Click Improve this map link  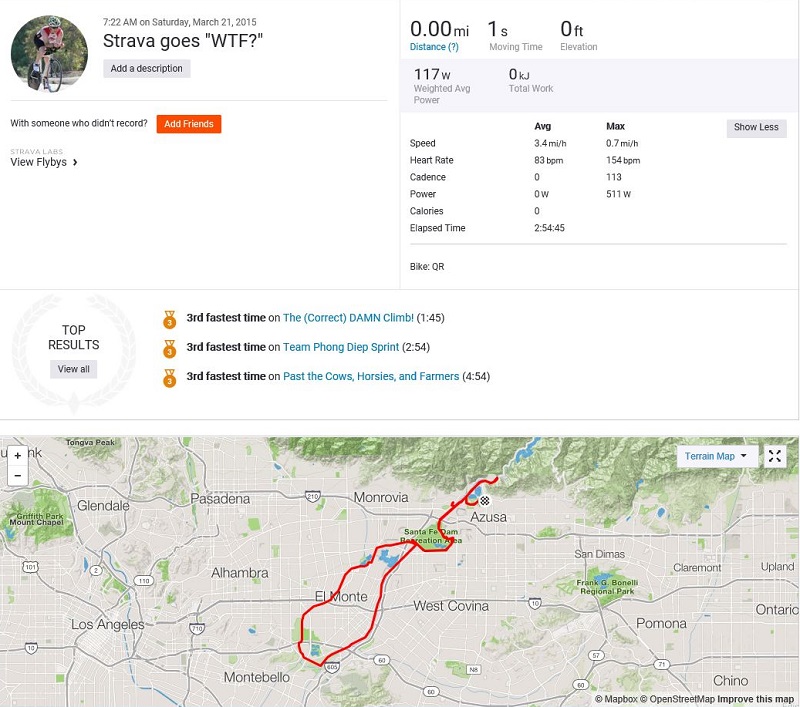(x=755, y=699)
